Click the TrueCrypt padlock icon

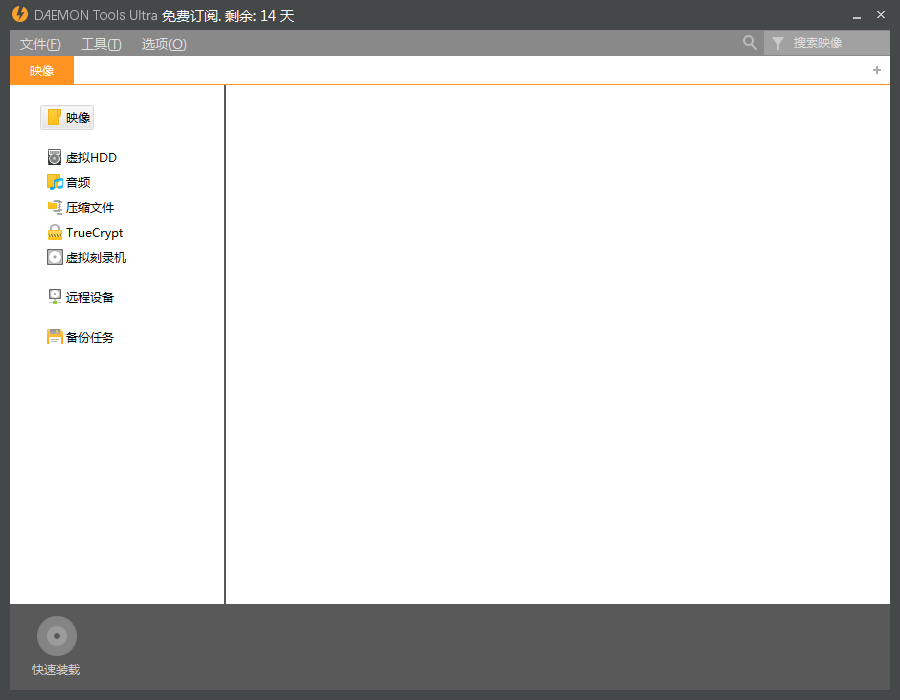(54, 232)
